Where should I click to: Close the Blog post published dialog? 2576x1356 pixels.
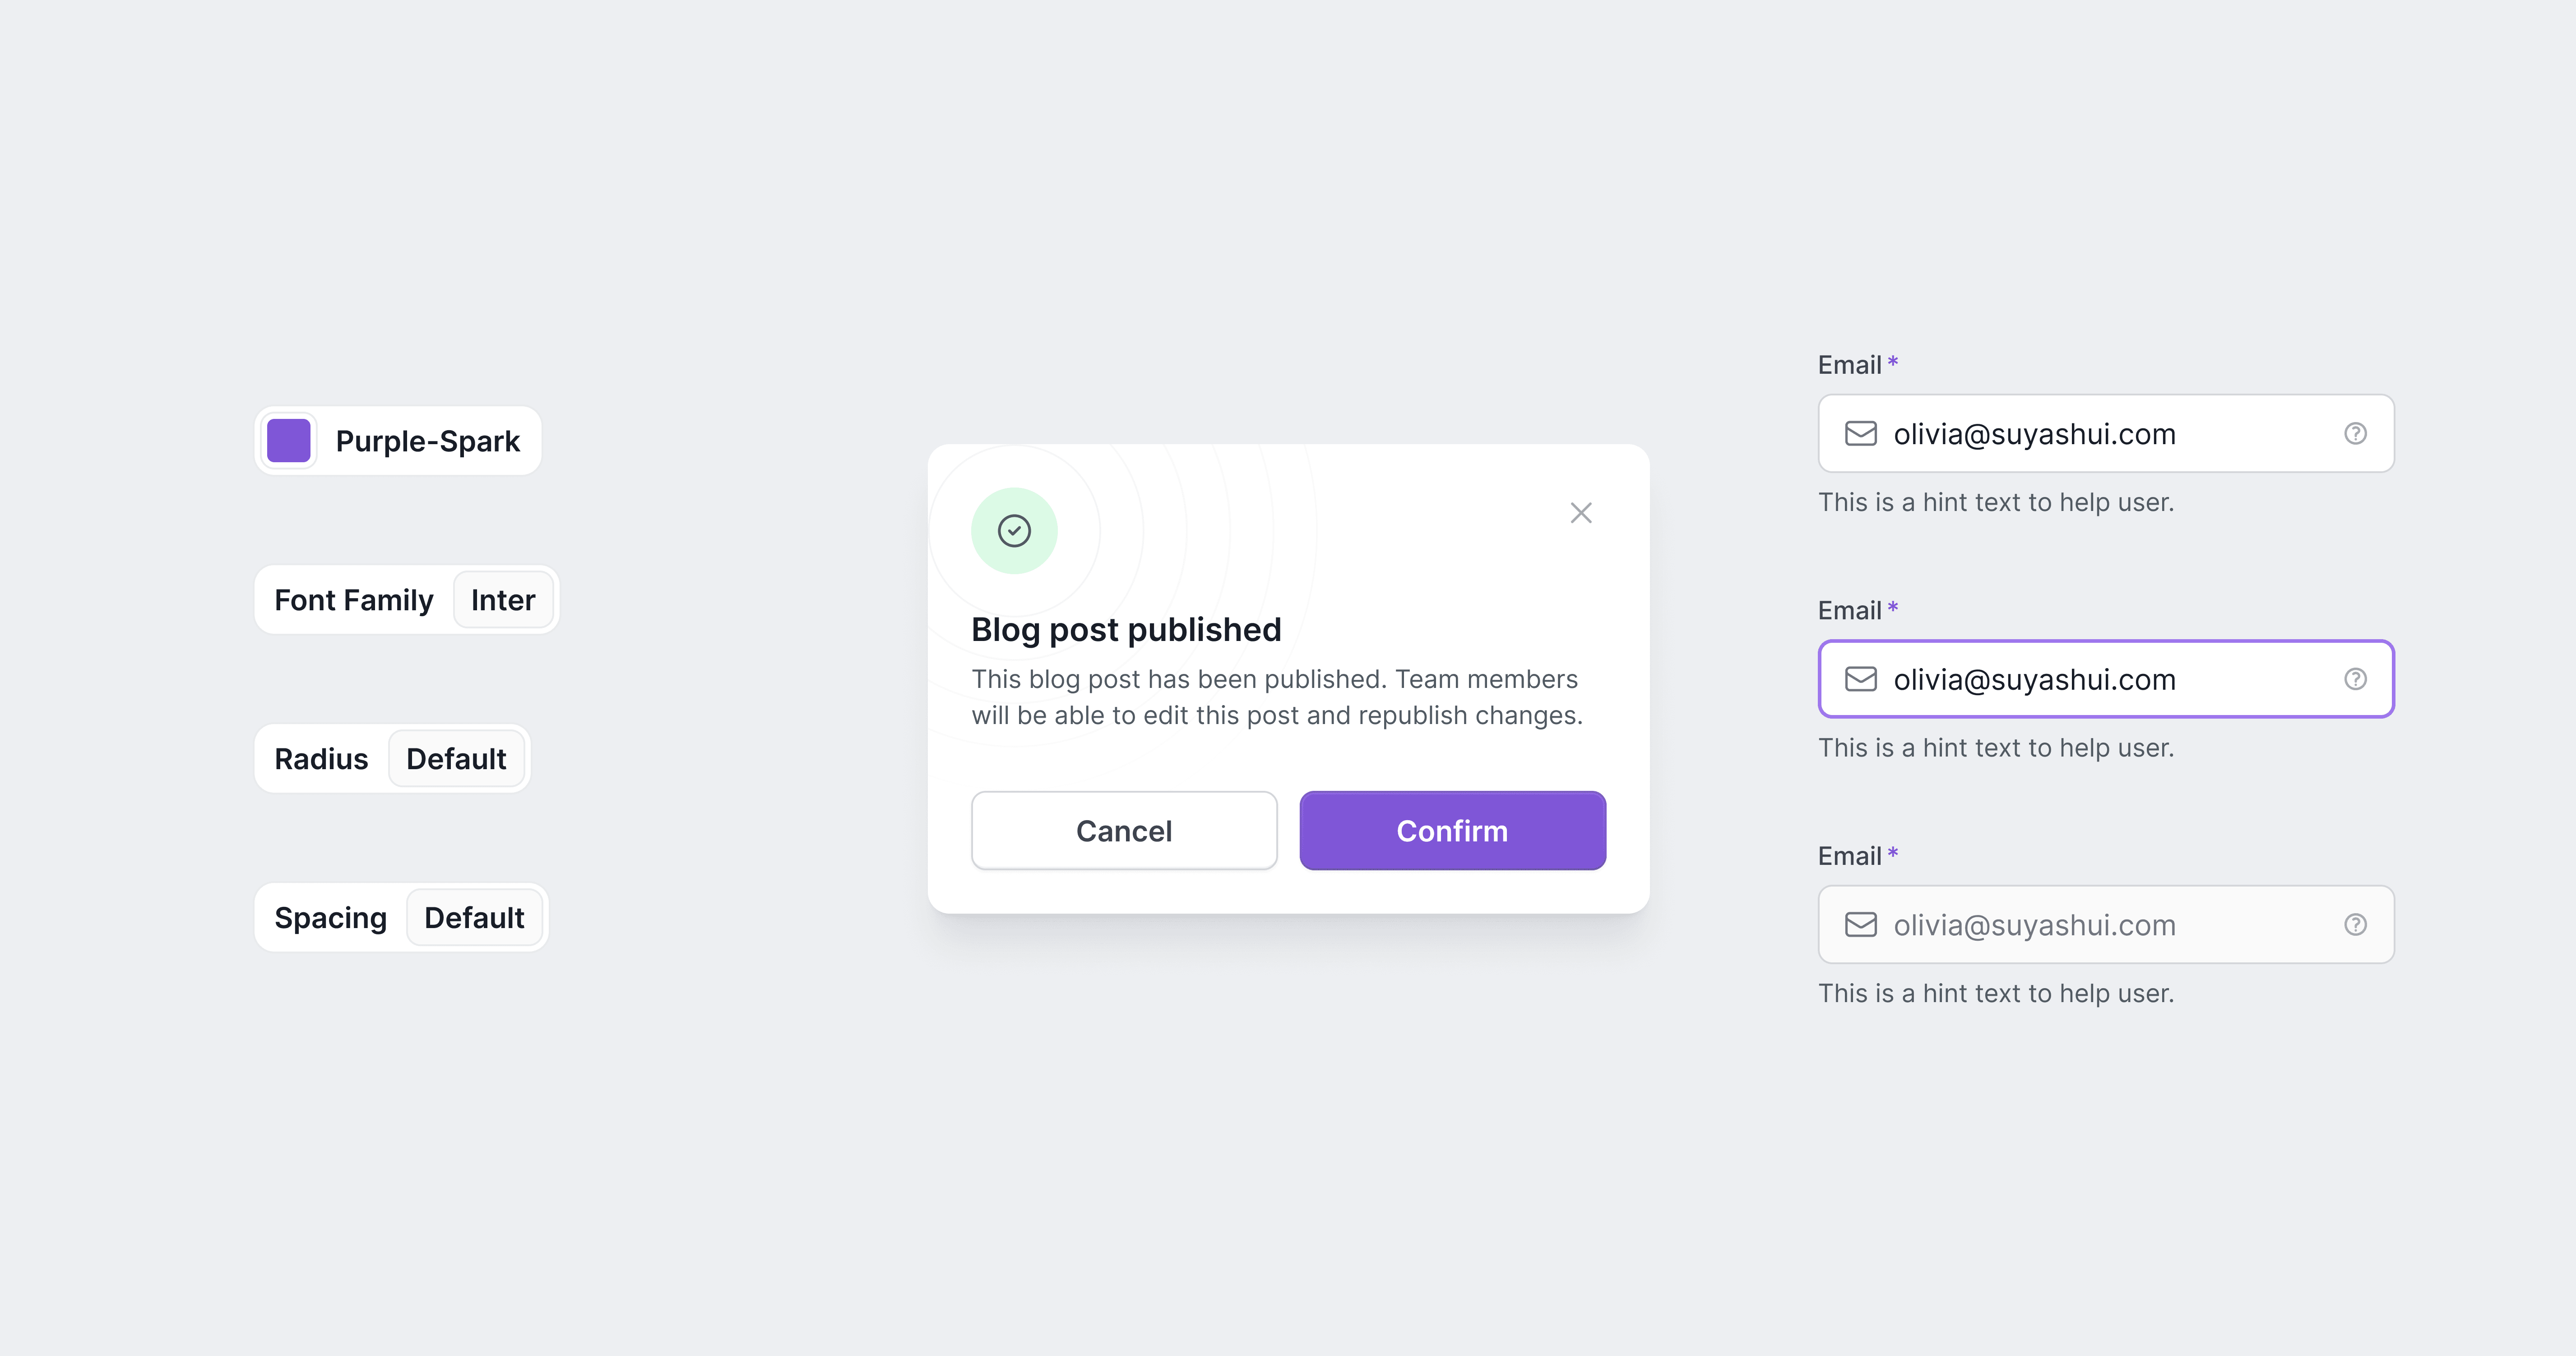click(1580, 513)
